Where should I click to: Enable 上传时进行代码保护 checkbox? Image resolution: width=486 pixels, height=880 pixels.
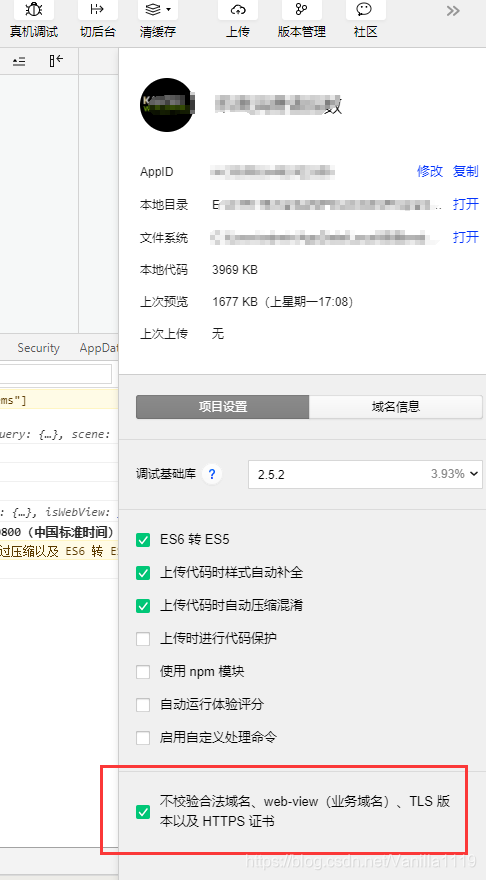click(143, 639)
